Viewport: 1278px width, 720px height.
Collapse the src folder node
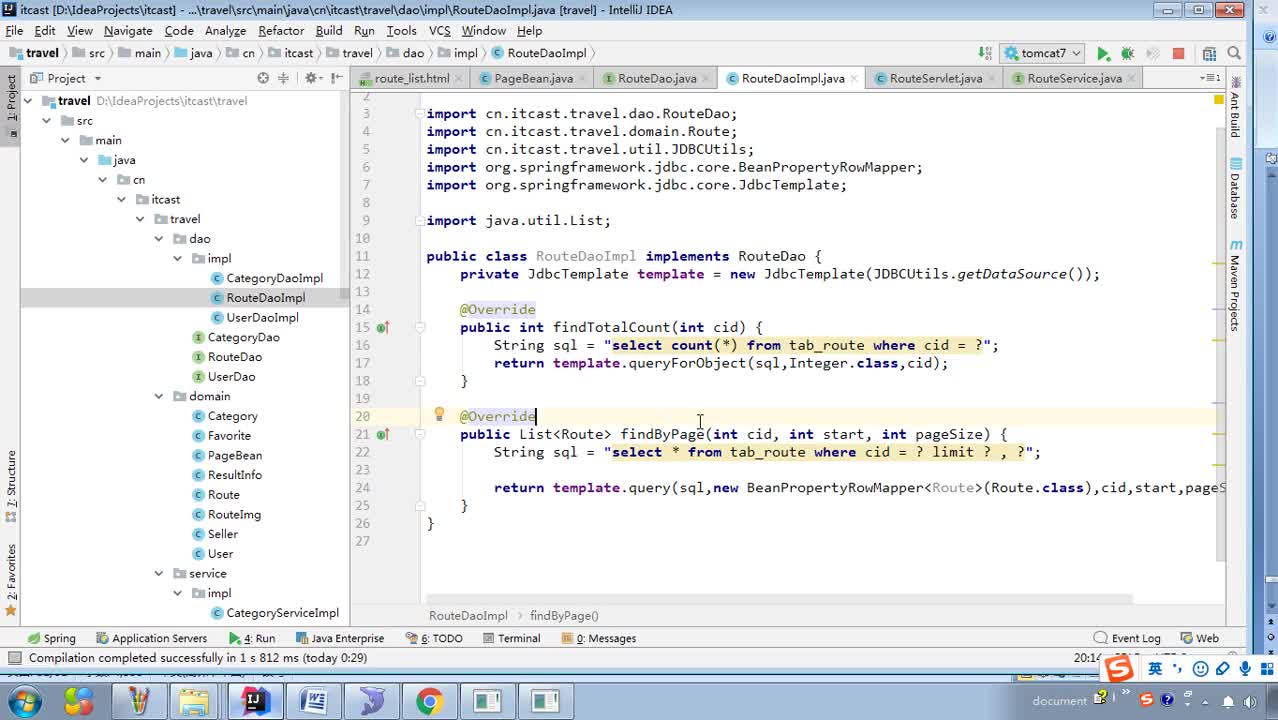pos(46,121)
